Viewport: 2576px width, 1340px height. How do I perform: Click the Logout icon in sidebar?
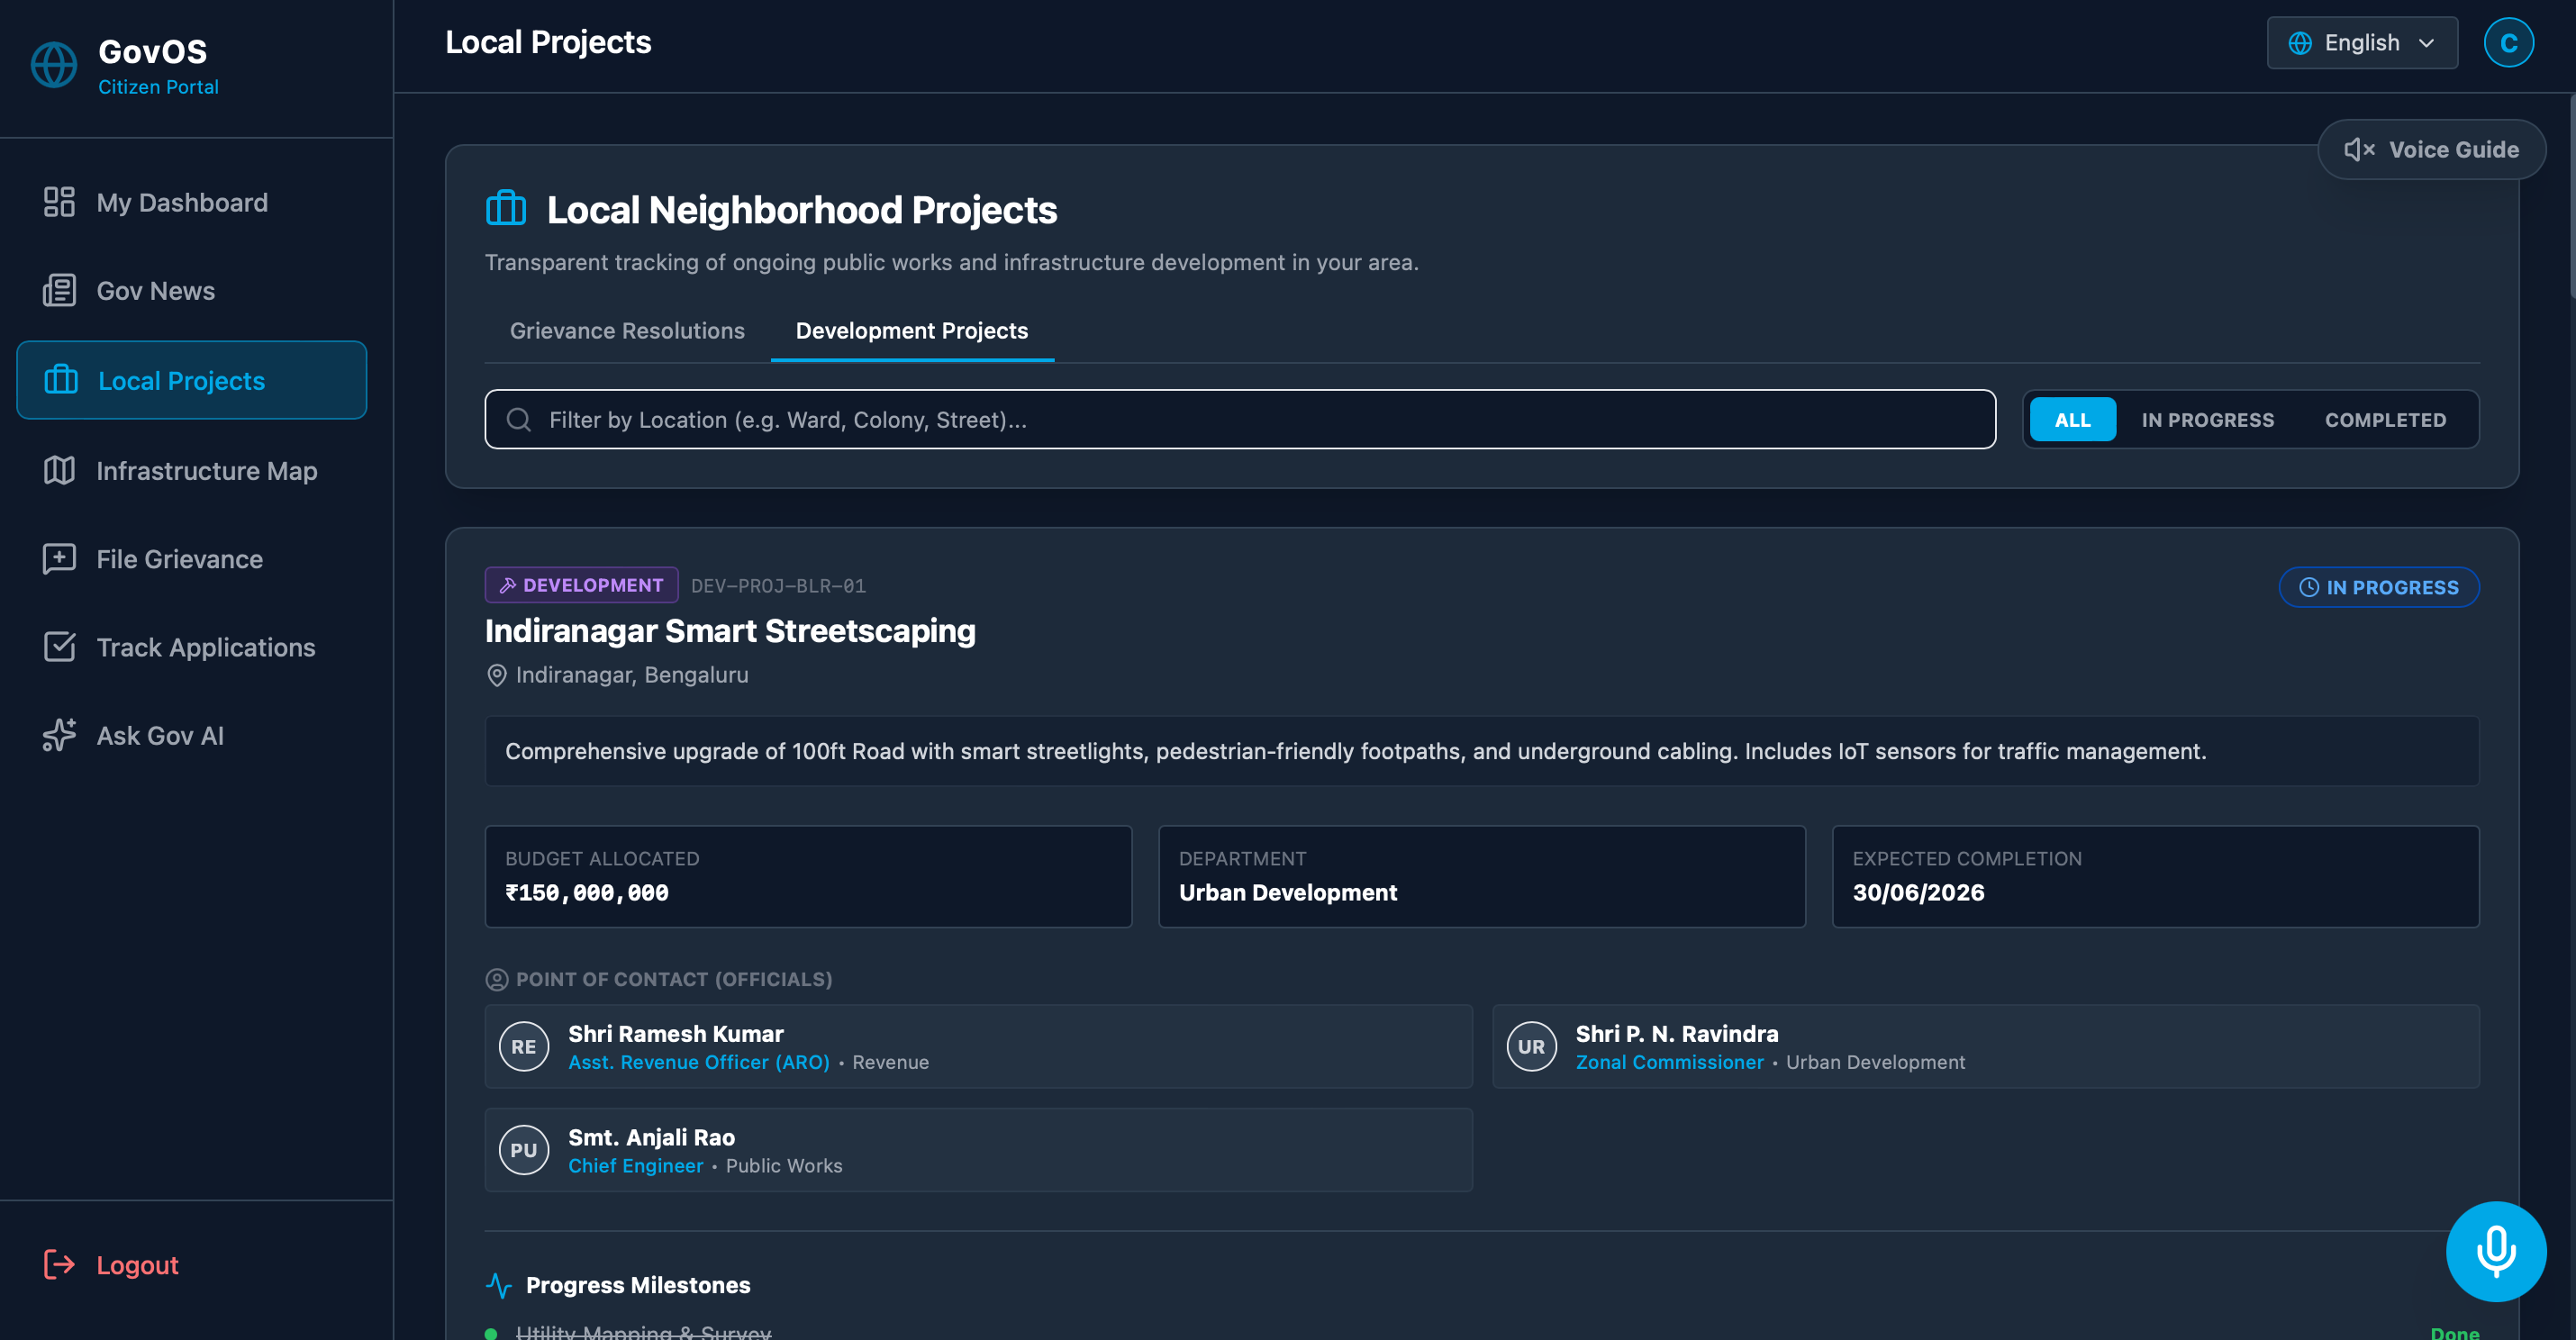[59, 1264]
